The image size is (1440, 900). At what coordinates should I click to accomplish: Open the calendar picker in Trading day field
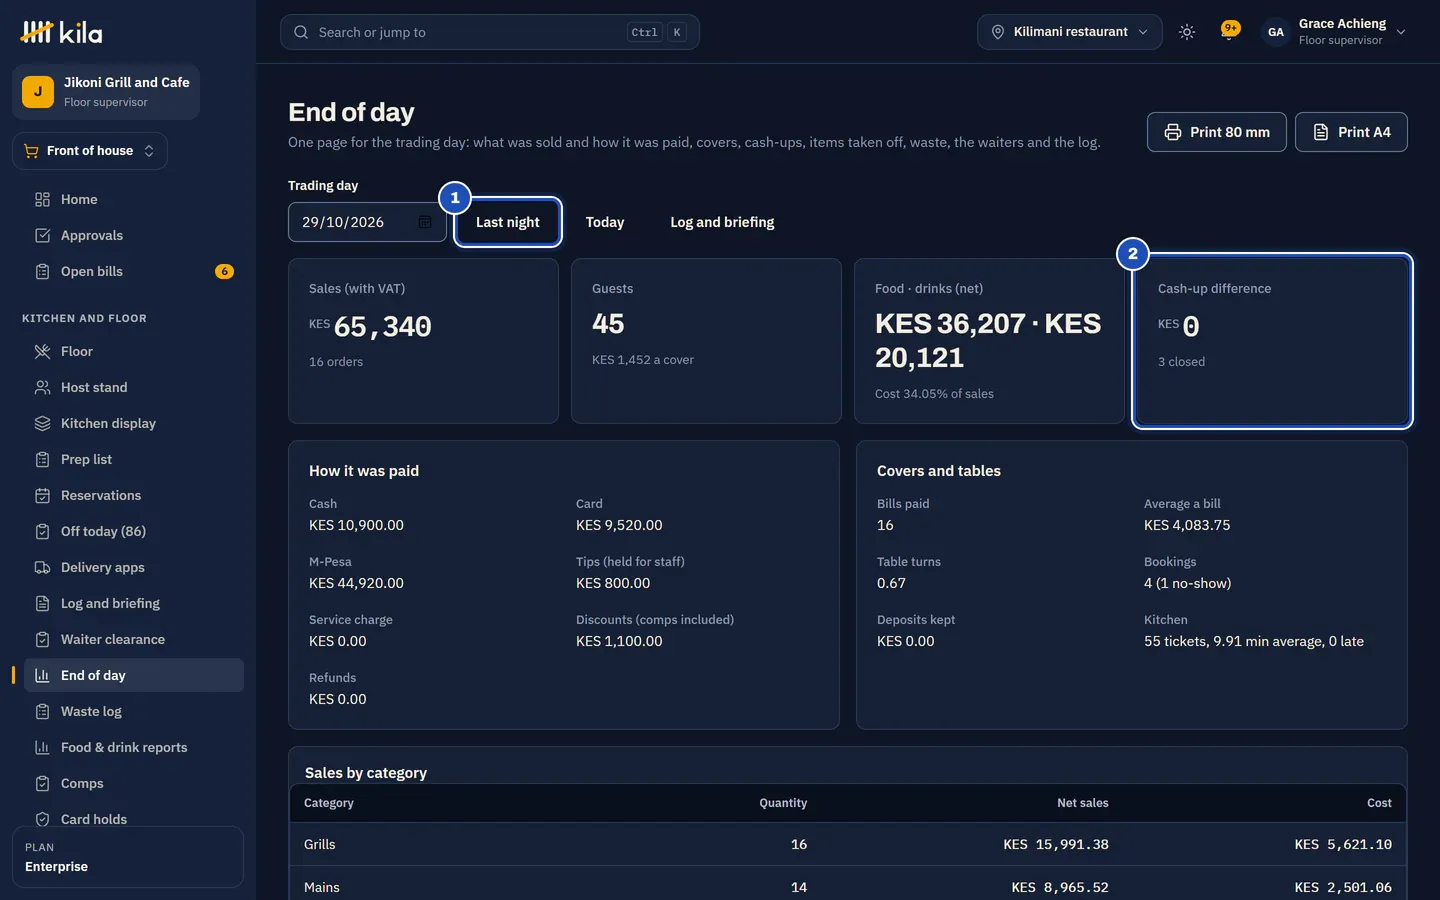coord(425,222)
